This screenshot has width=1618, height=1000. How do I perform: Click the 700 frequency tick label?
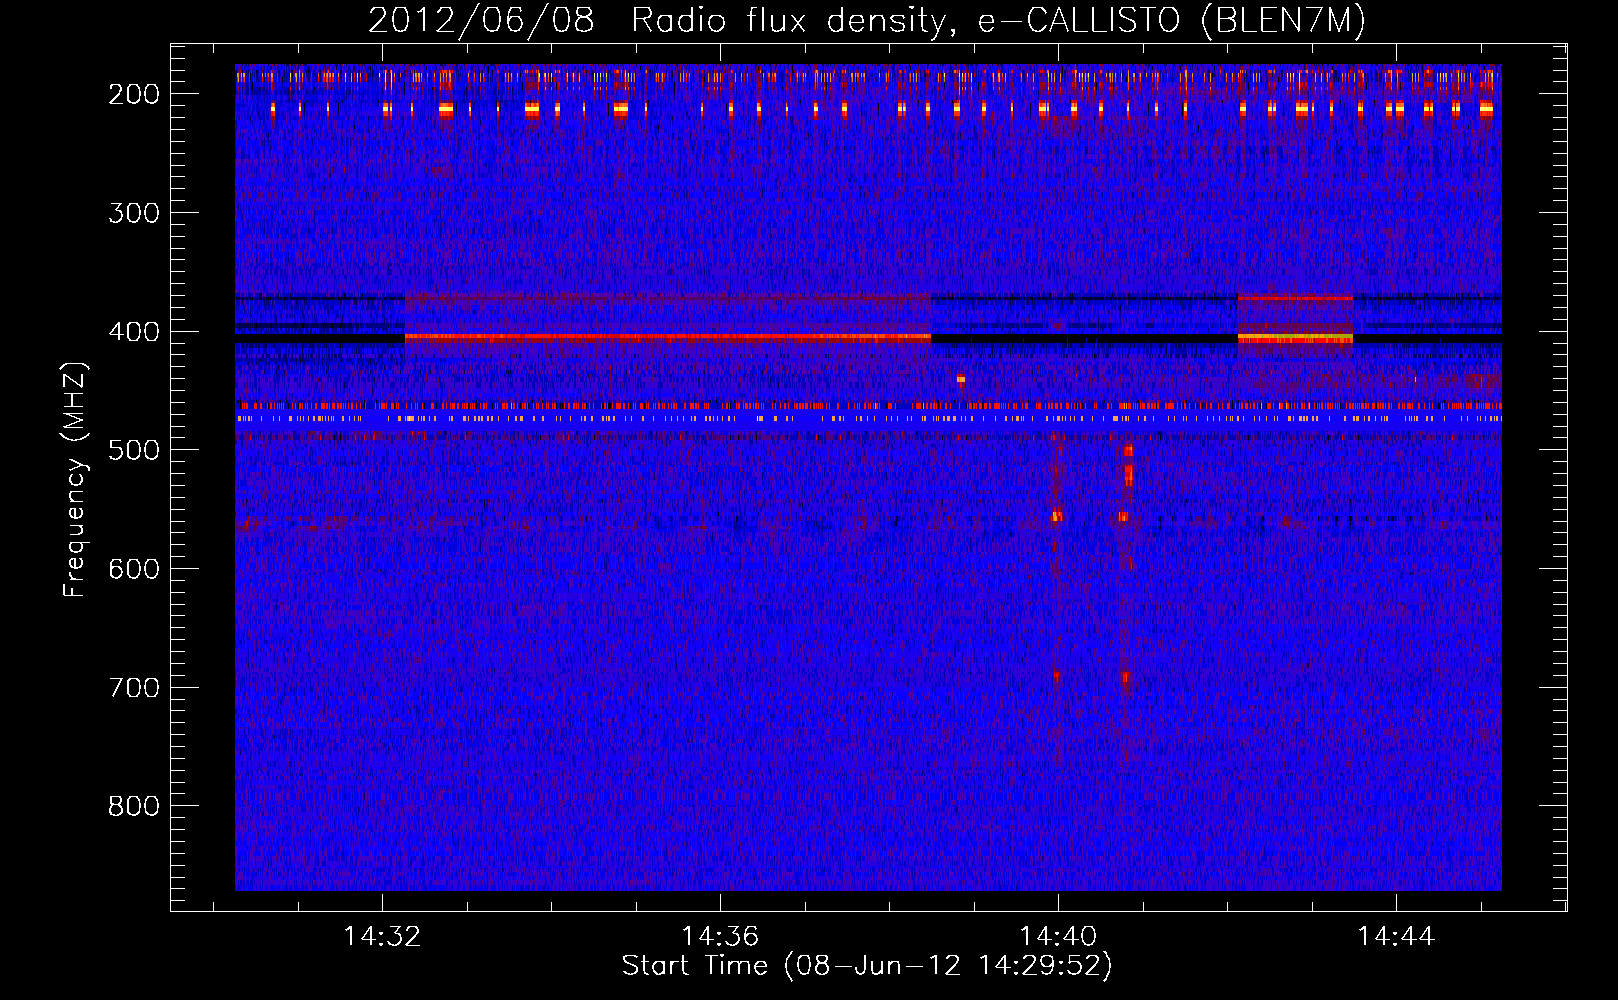tap(134, 688)
